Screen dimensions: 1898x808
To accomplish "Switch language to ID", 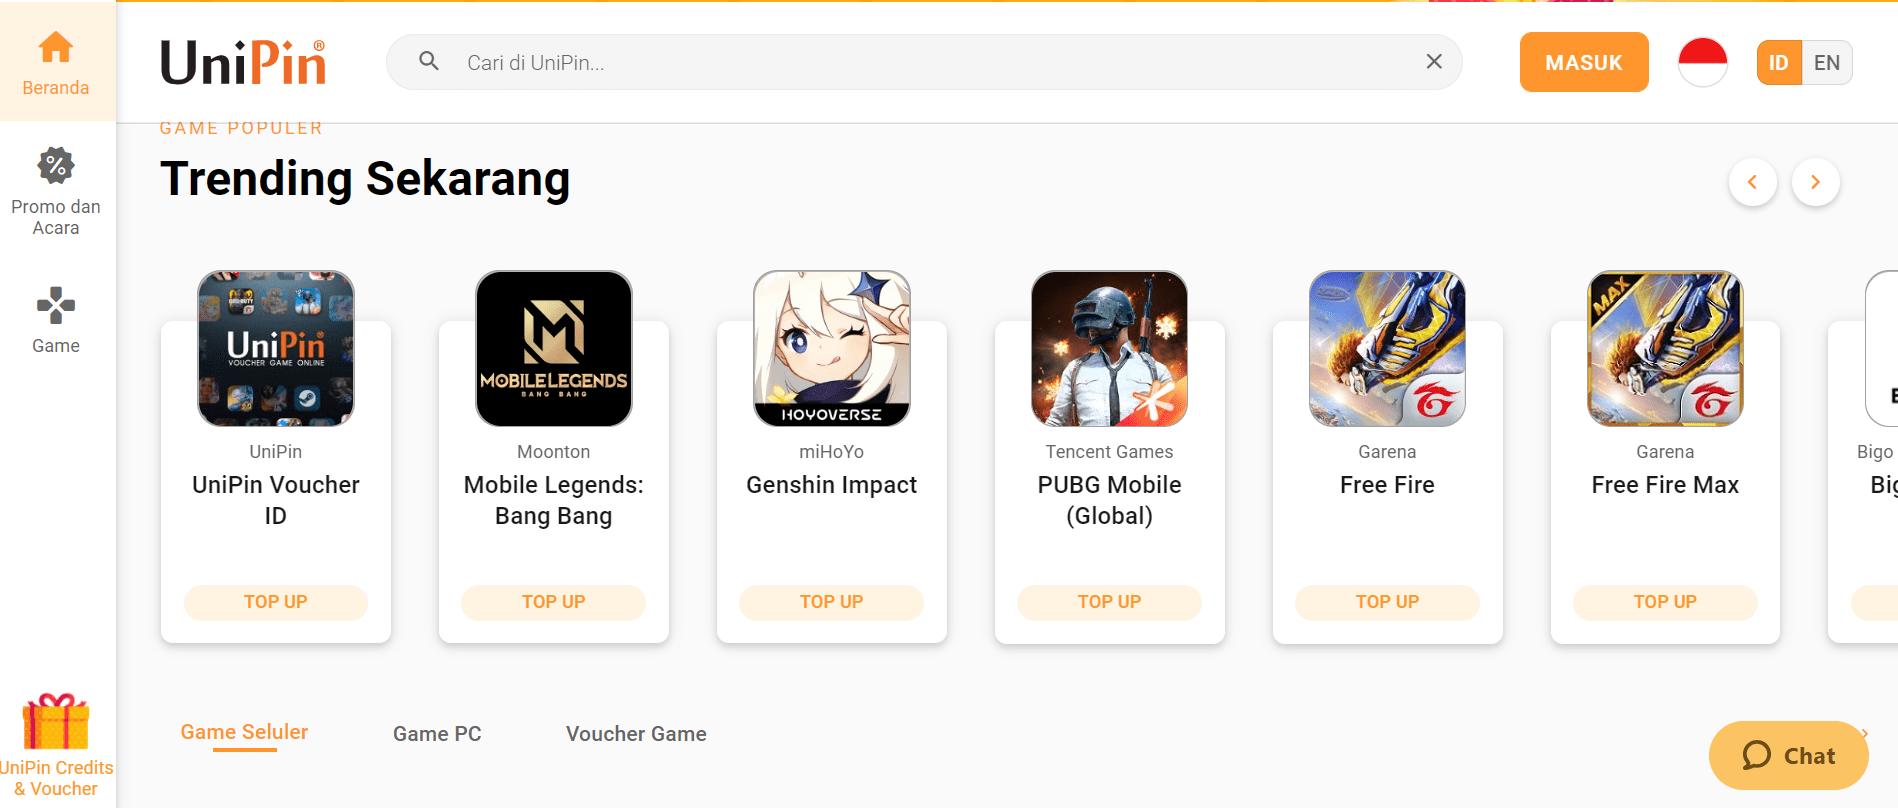I will click(x=1779, y=63).
